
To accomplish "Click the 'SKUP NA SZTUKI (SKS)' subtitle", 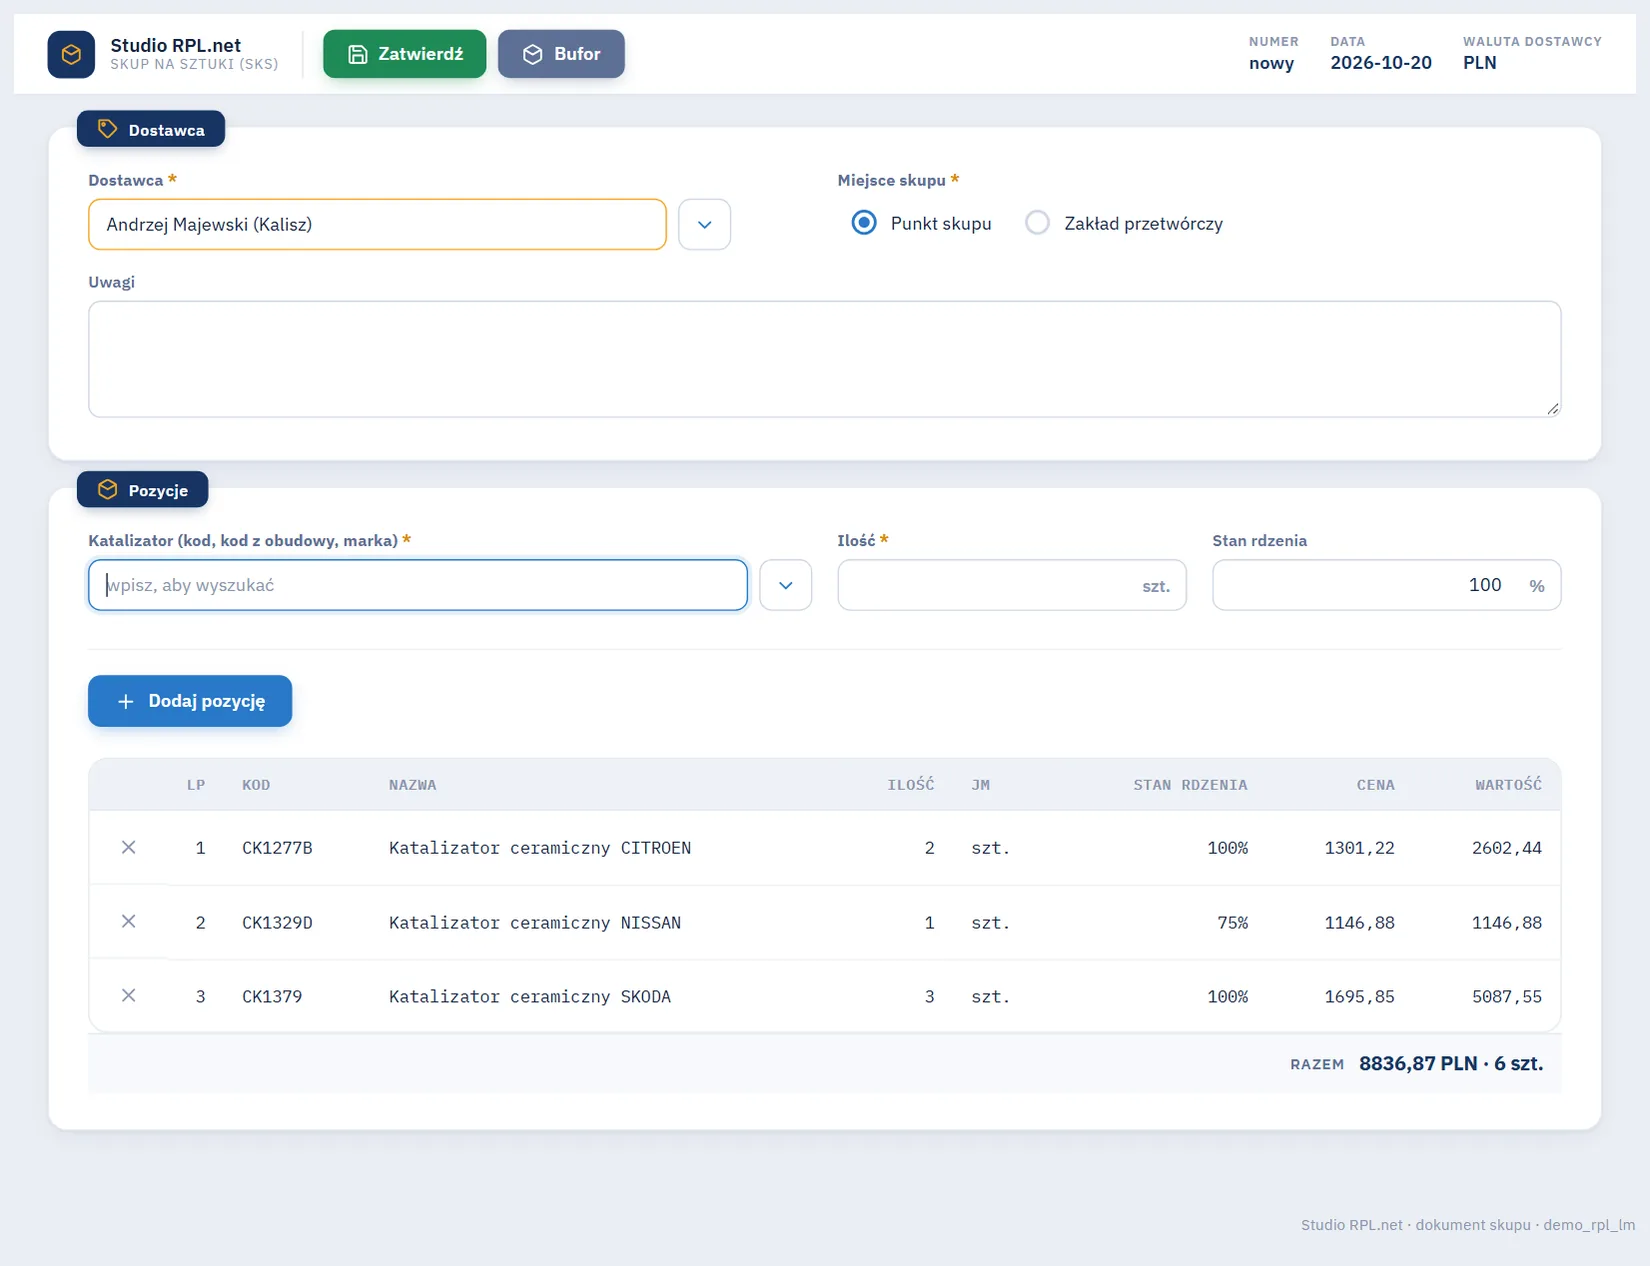I will pyautogui.click(x=194, y=64).
